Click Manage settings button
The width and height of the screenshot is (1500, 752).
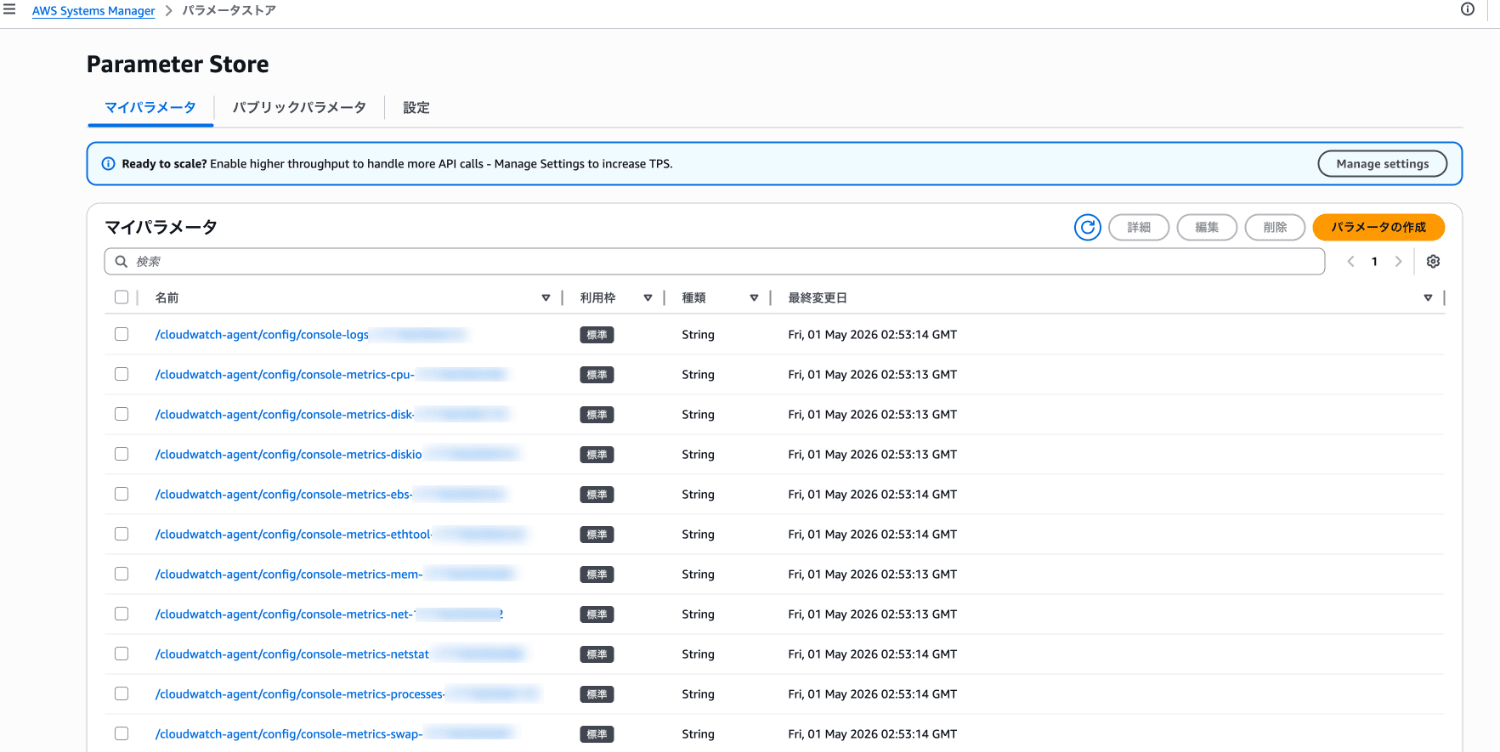coord(1382,164)
